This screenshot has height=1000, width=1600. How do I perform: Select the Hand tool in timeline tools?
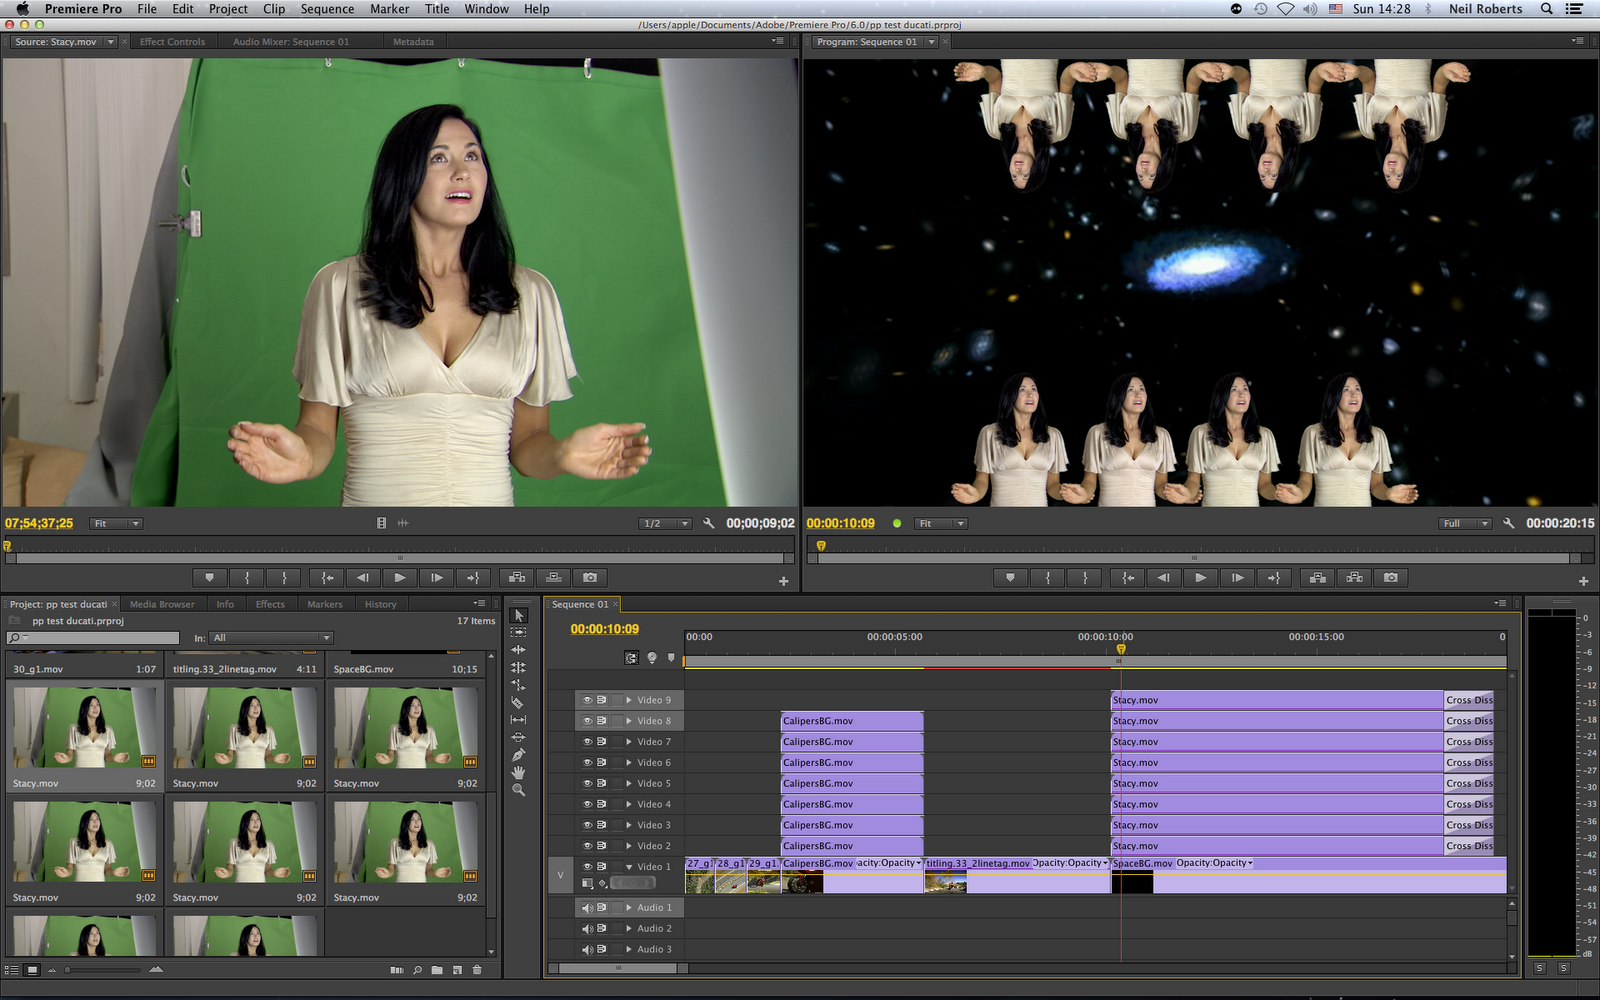tap(518, 770)
